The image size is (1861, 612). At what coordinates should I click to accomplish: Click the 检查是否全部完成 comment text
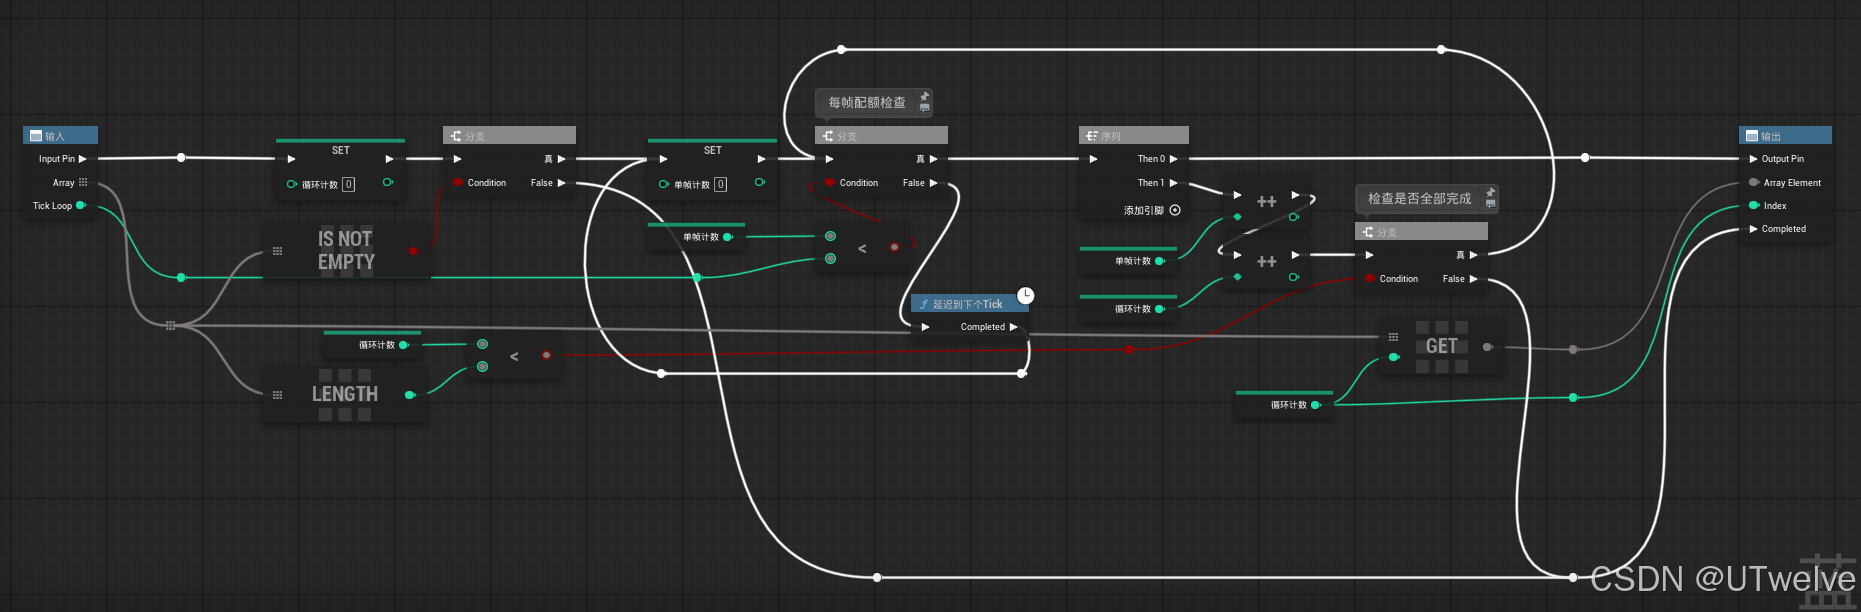coord(1420,198)
